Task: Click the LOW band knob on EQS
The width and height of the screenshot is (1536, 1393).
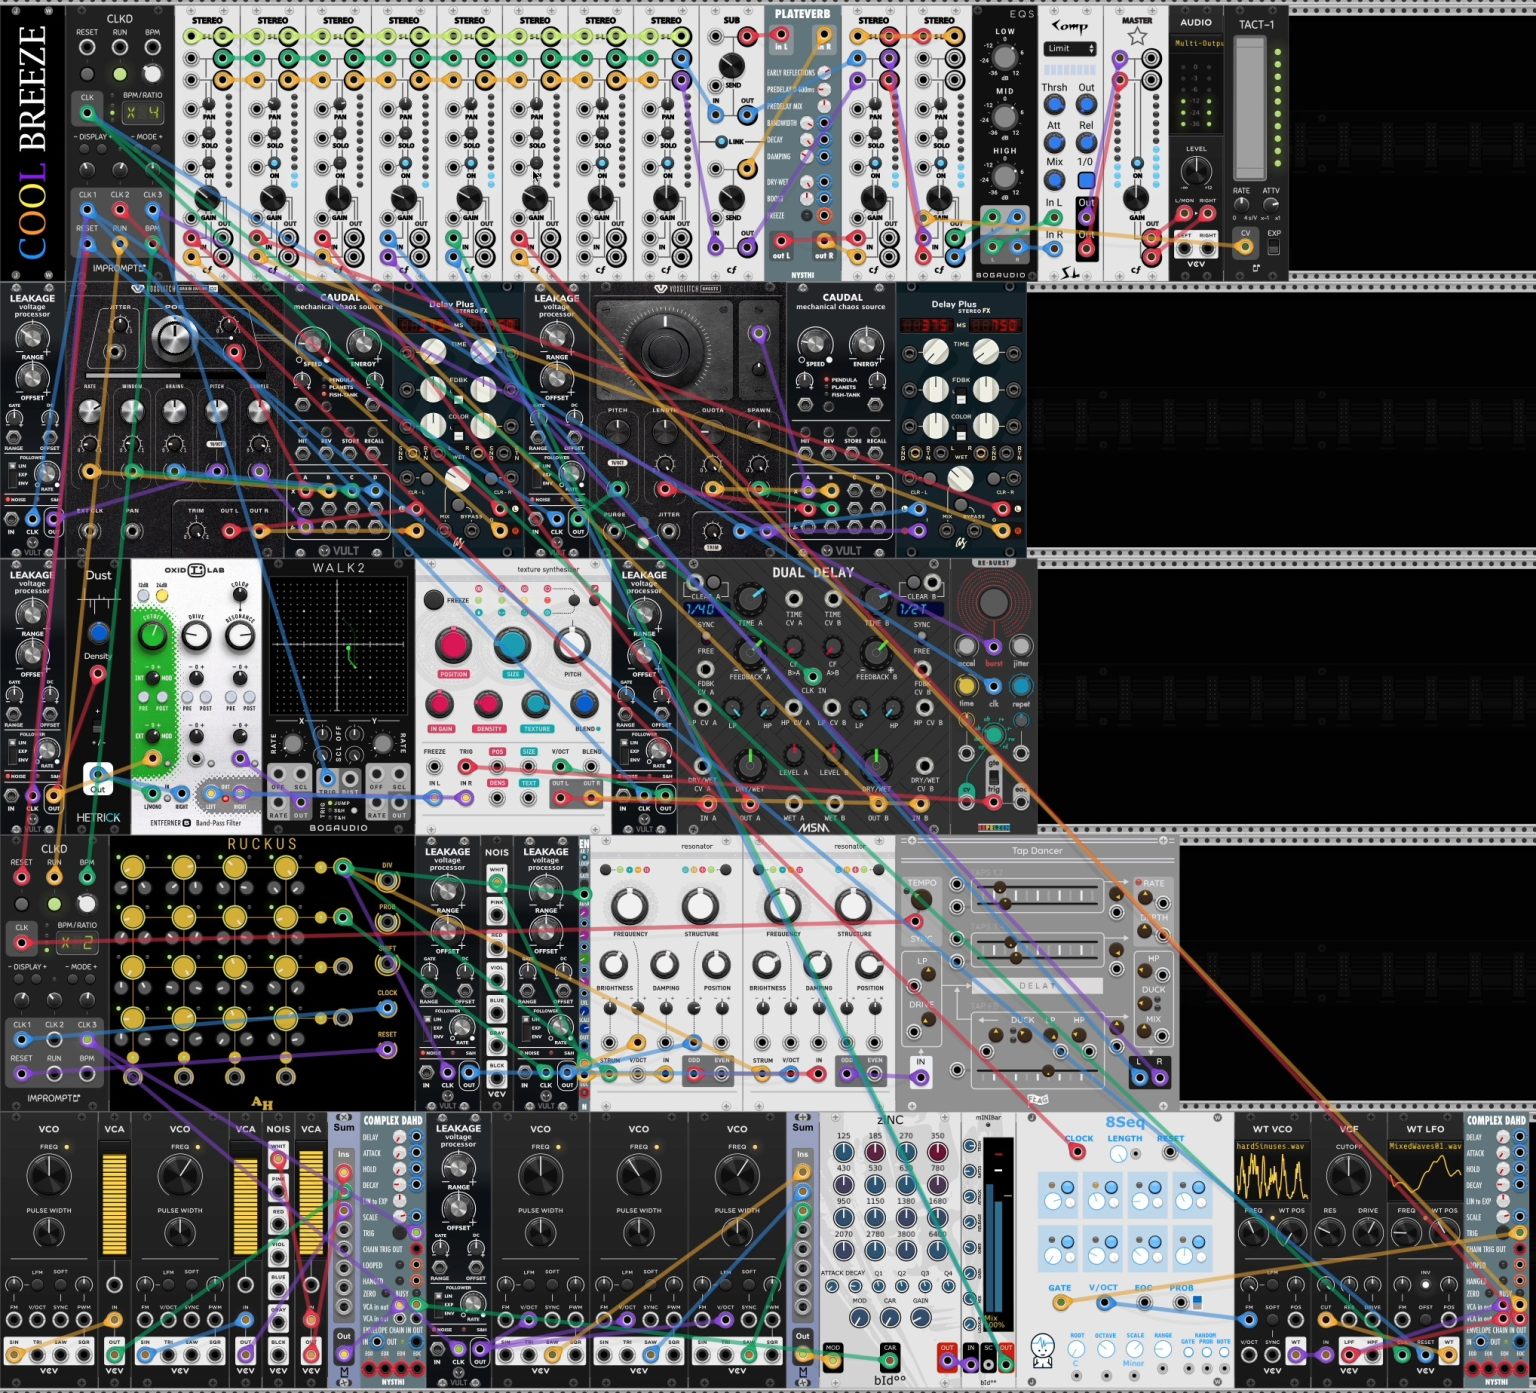Action: pyautogui.click(x=1004, y=58)
